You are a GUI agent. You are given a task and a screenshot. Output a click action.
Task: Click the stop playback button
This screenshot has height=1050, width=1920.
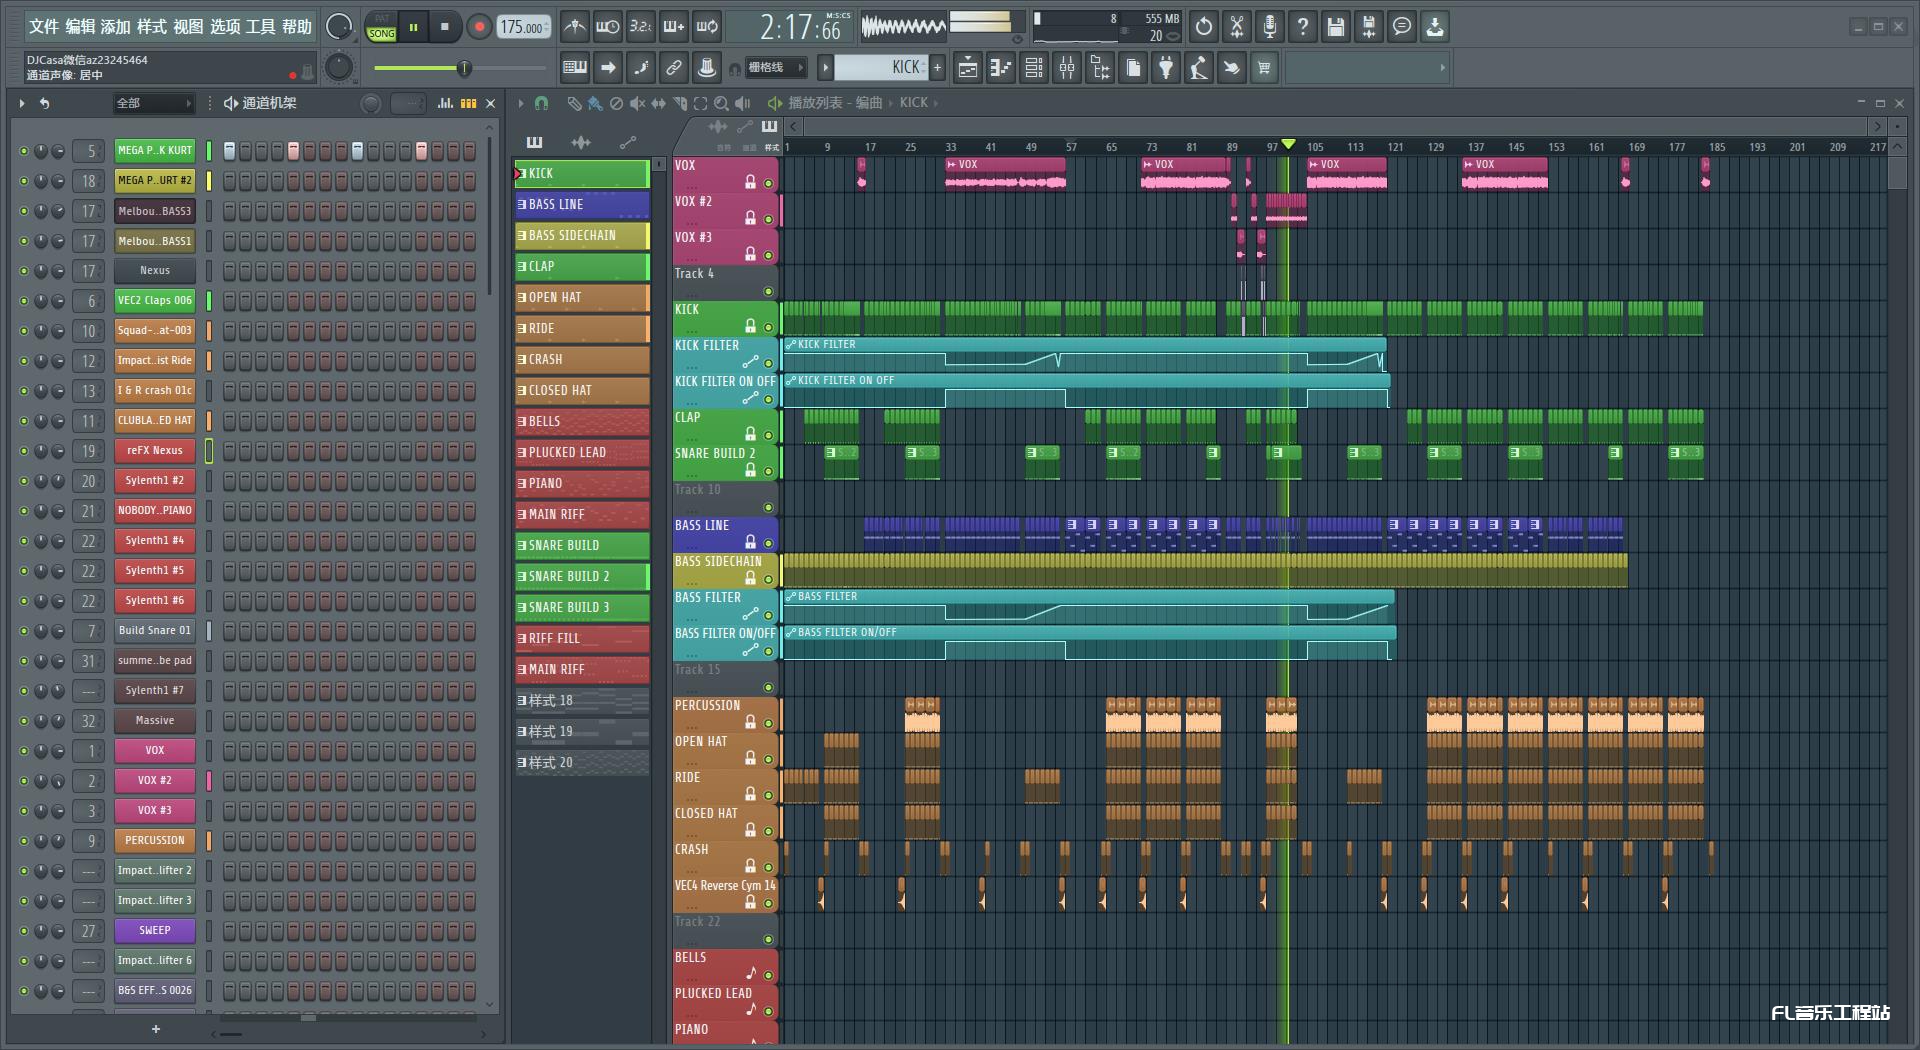(x=445, y=27)
